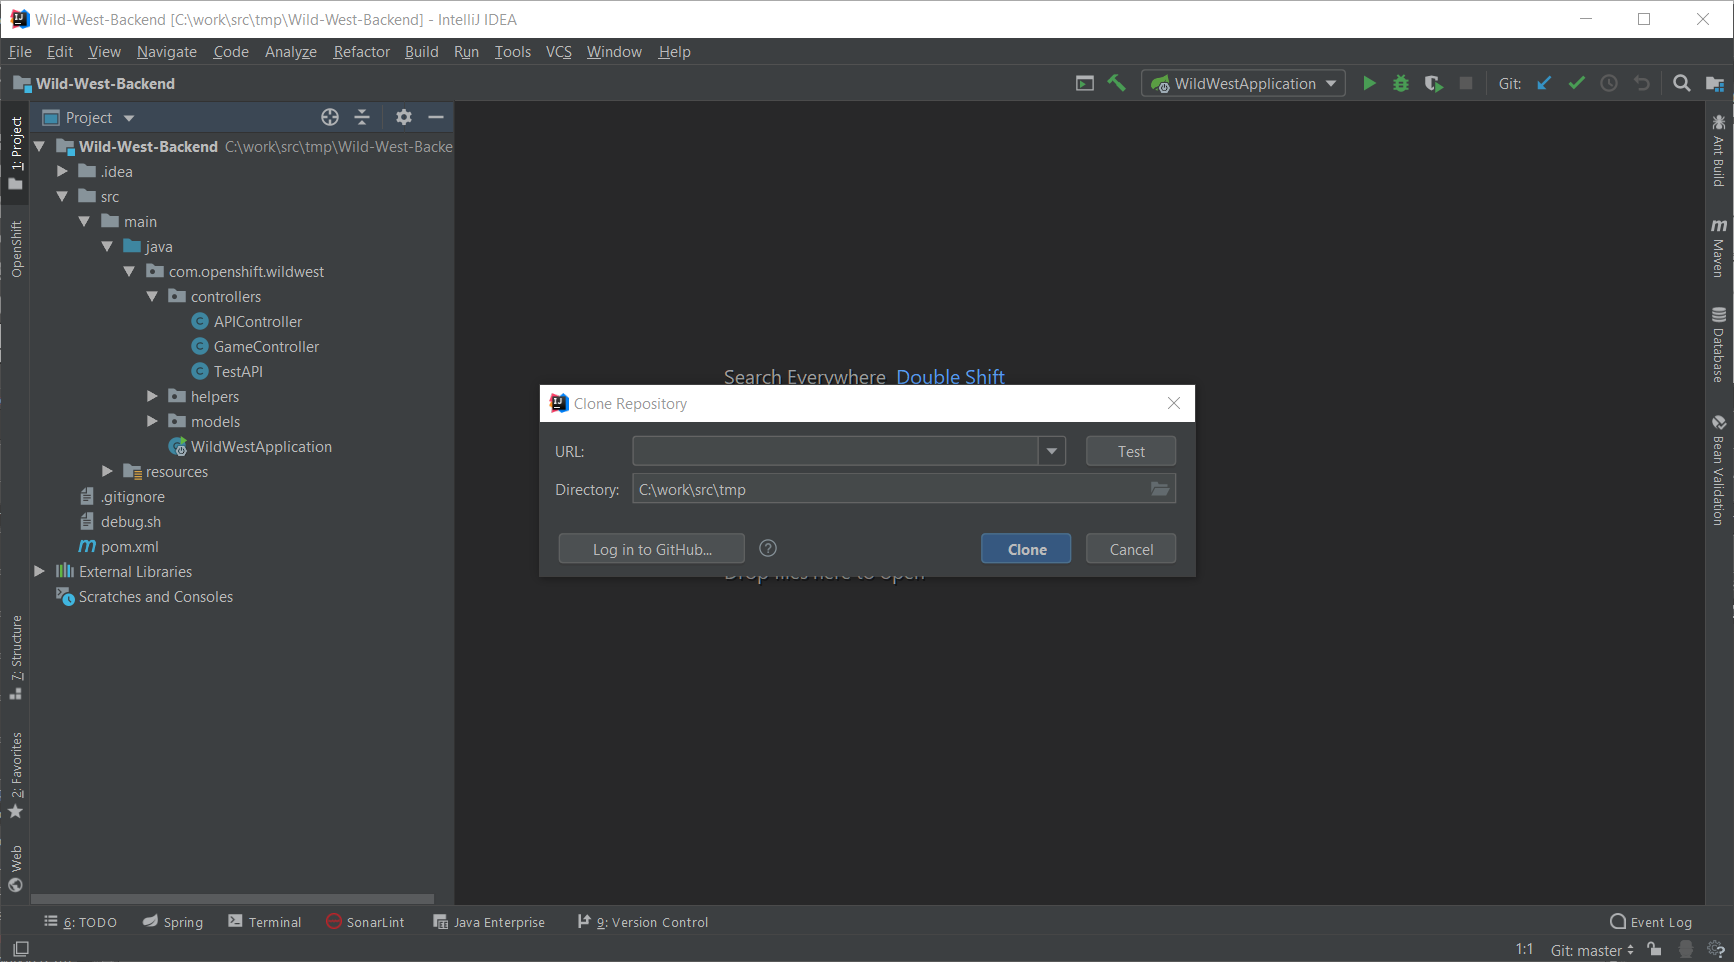Open Git Show History clock icon
The width and height of the screenshot is (1734, 962).
click(x=1609, y=83)
